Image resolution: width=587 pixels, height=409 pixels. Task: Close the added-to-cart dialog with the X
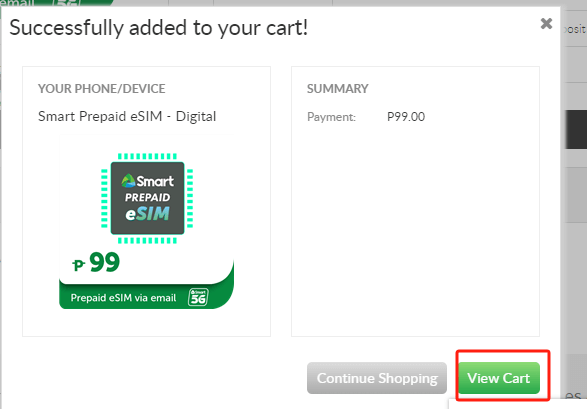(546, 24)
